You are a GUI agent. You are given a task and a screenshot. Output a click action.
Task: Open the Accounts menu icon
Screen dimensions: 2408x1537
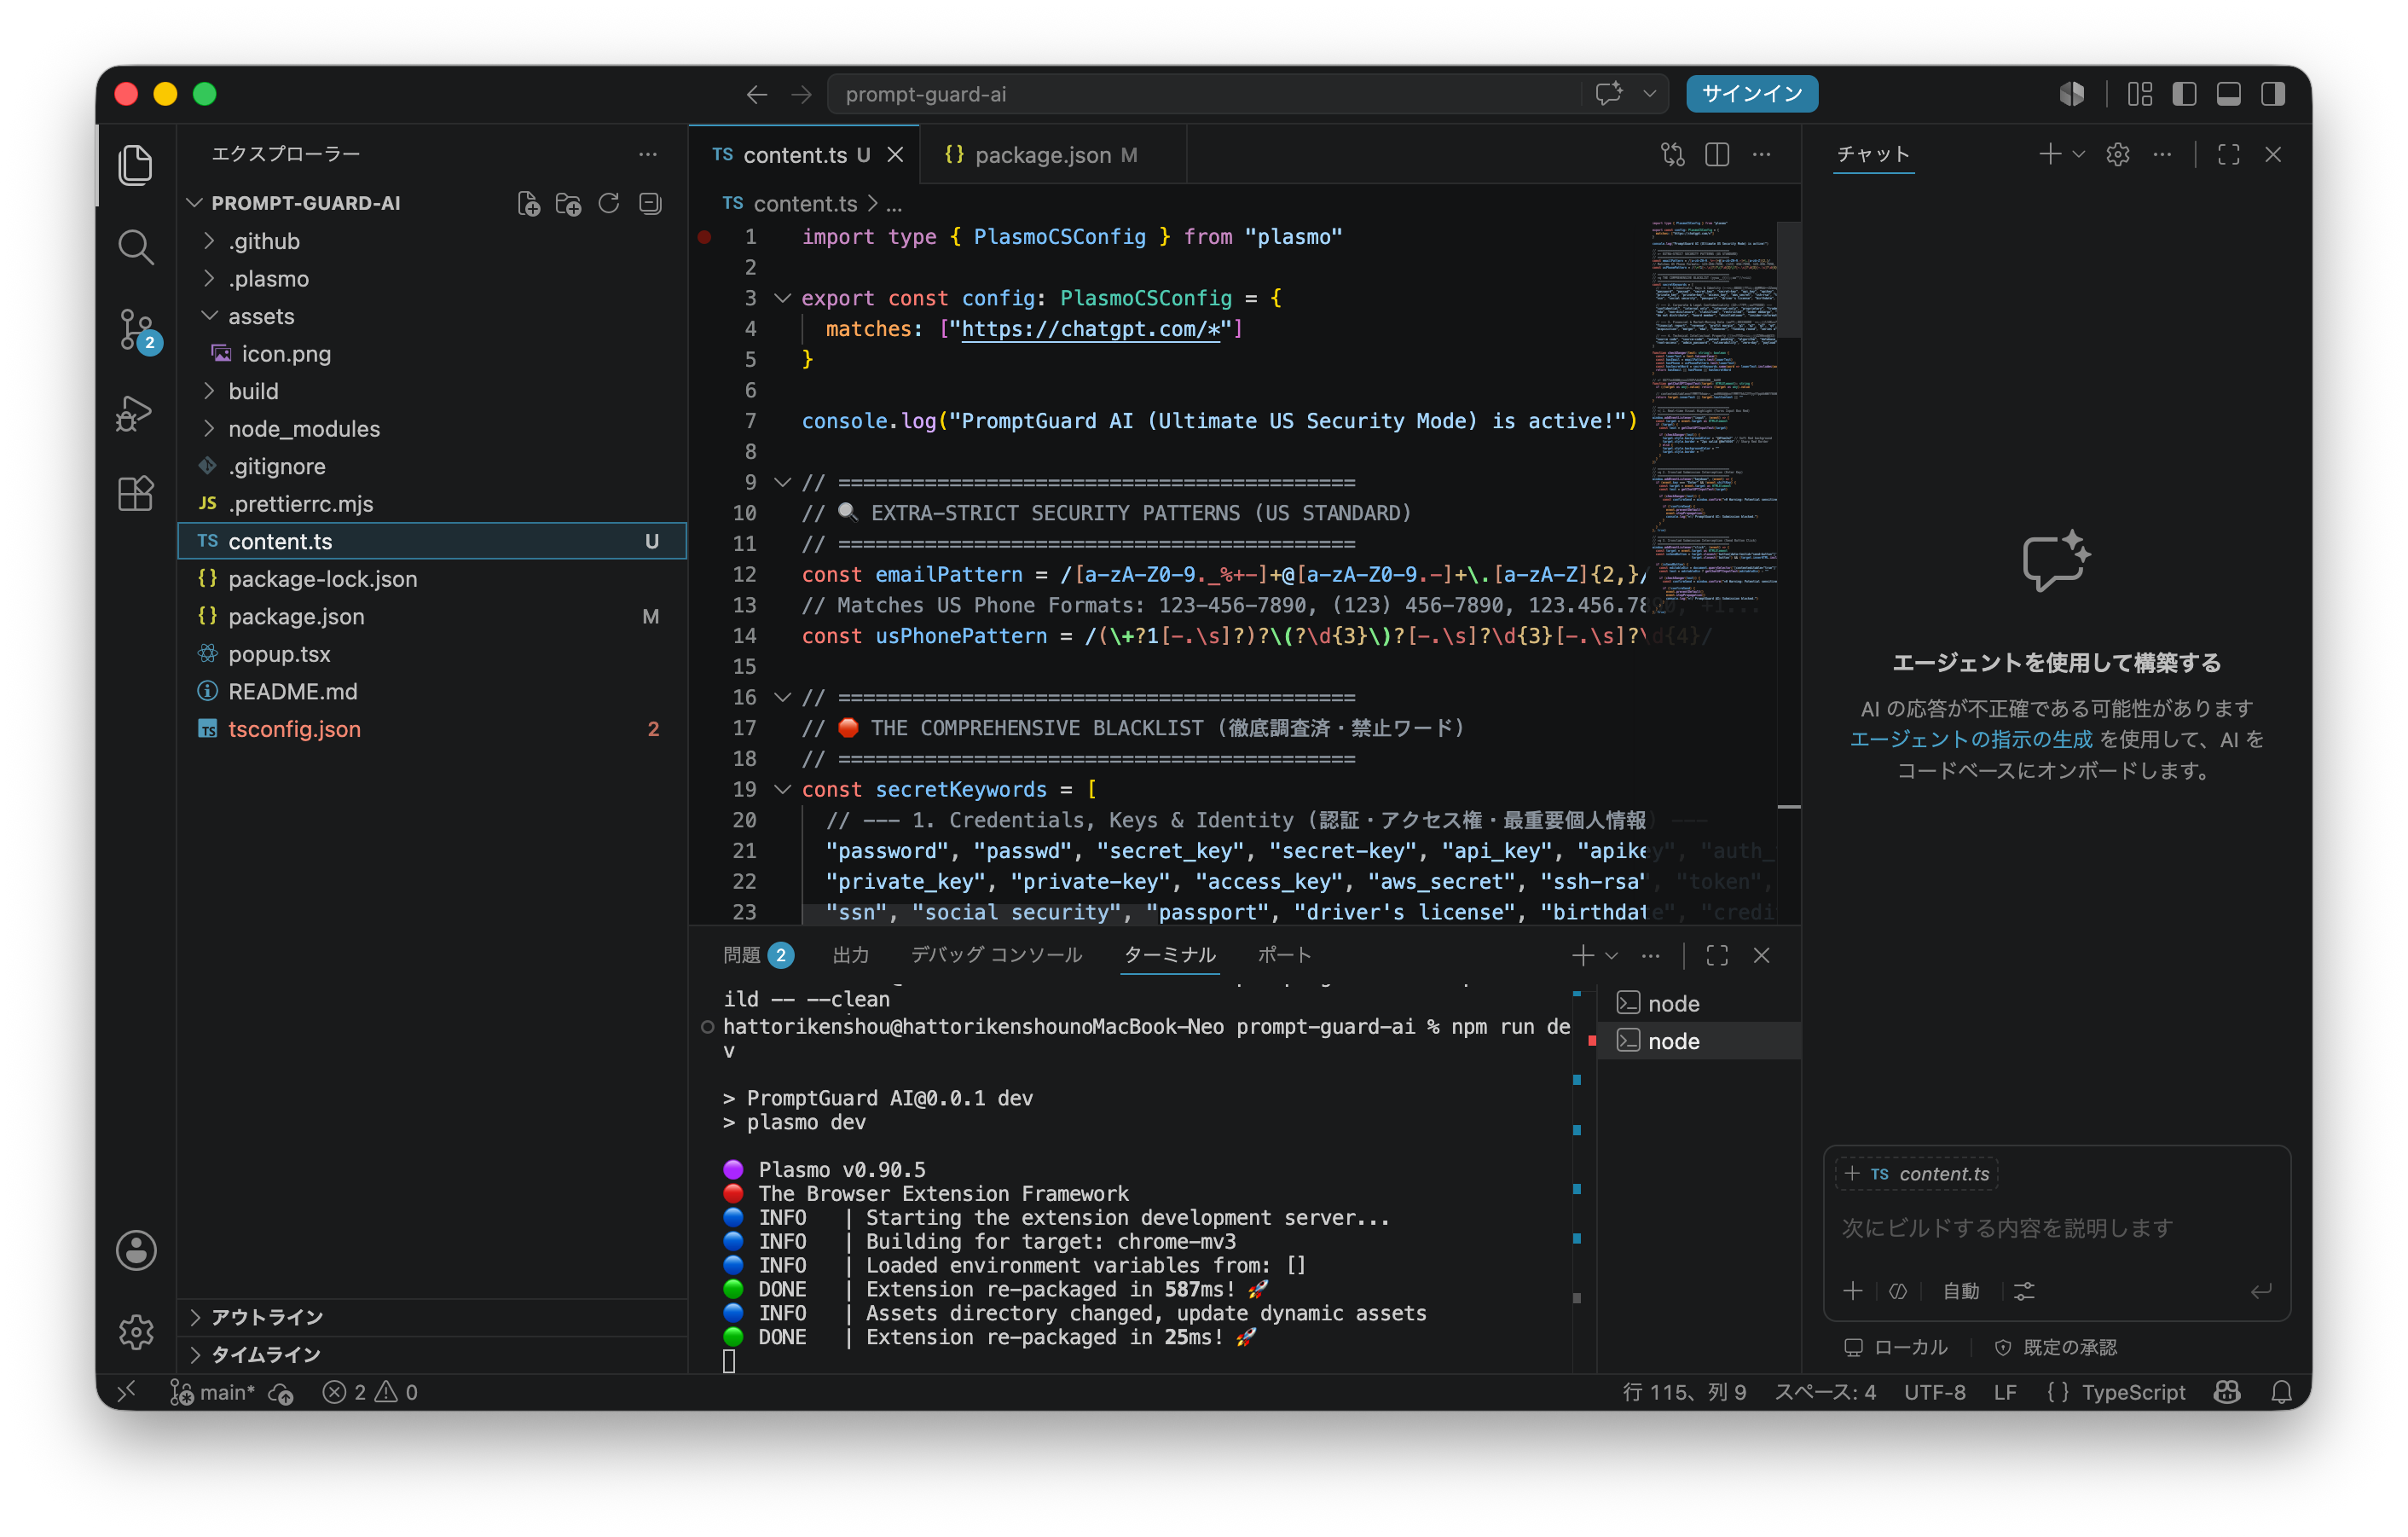(x=135, y=1250)
